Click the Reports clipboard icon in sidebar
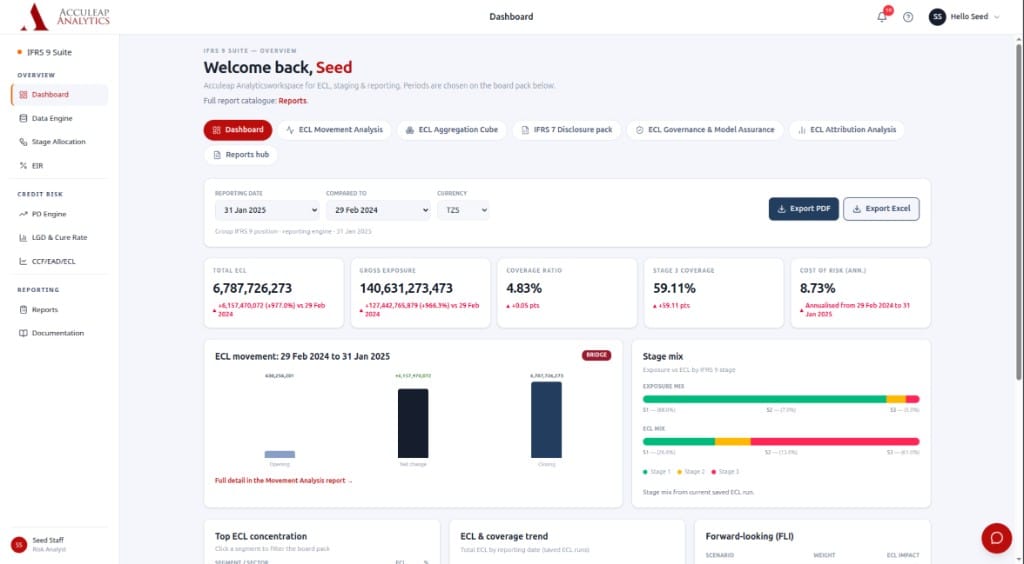 click(x=23, y=309)
